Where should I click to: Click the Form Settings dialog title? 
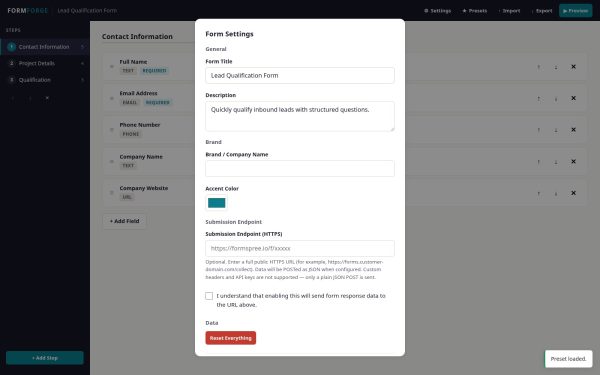pos(229,34)
